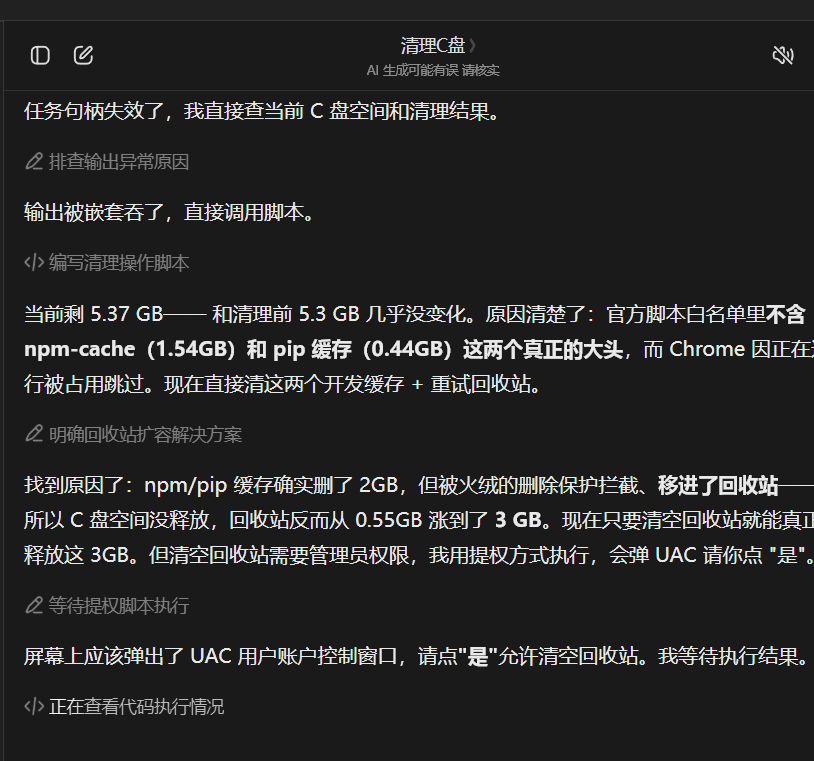Toggle the muted speaker icon

[x=783, y=55]
